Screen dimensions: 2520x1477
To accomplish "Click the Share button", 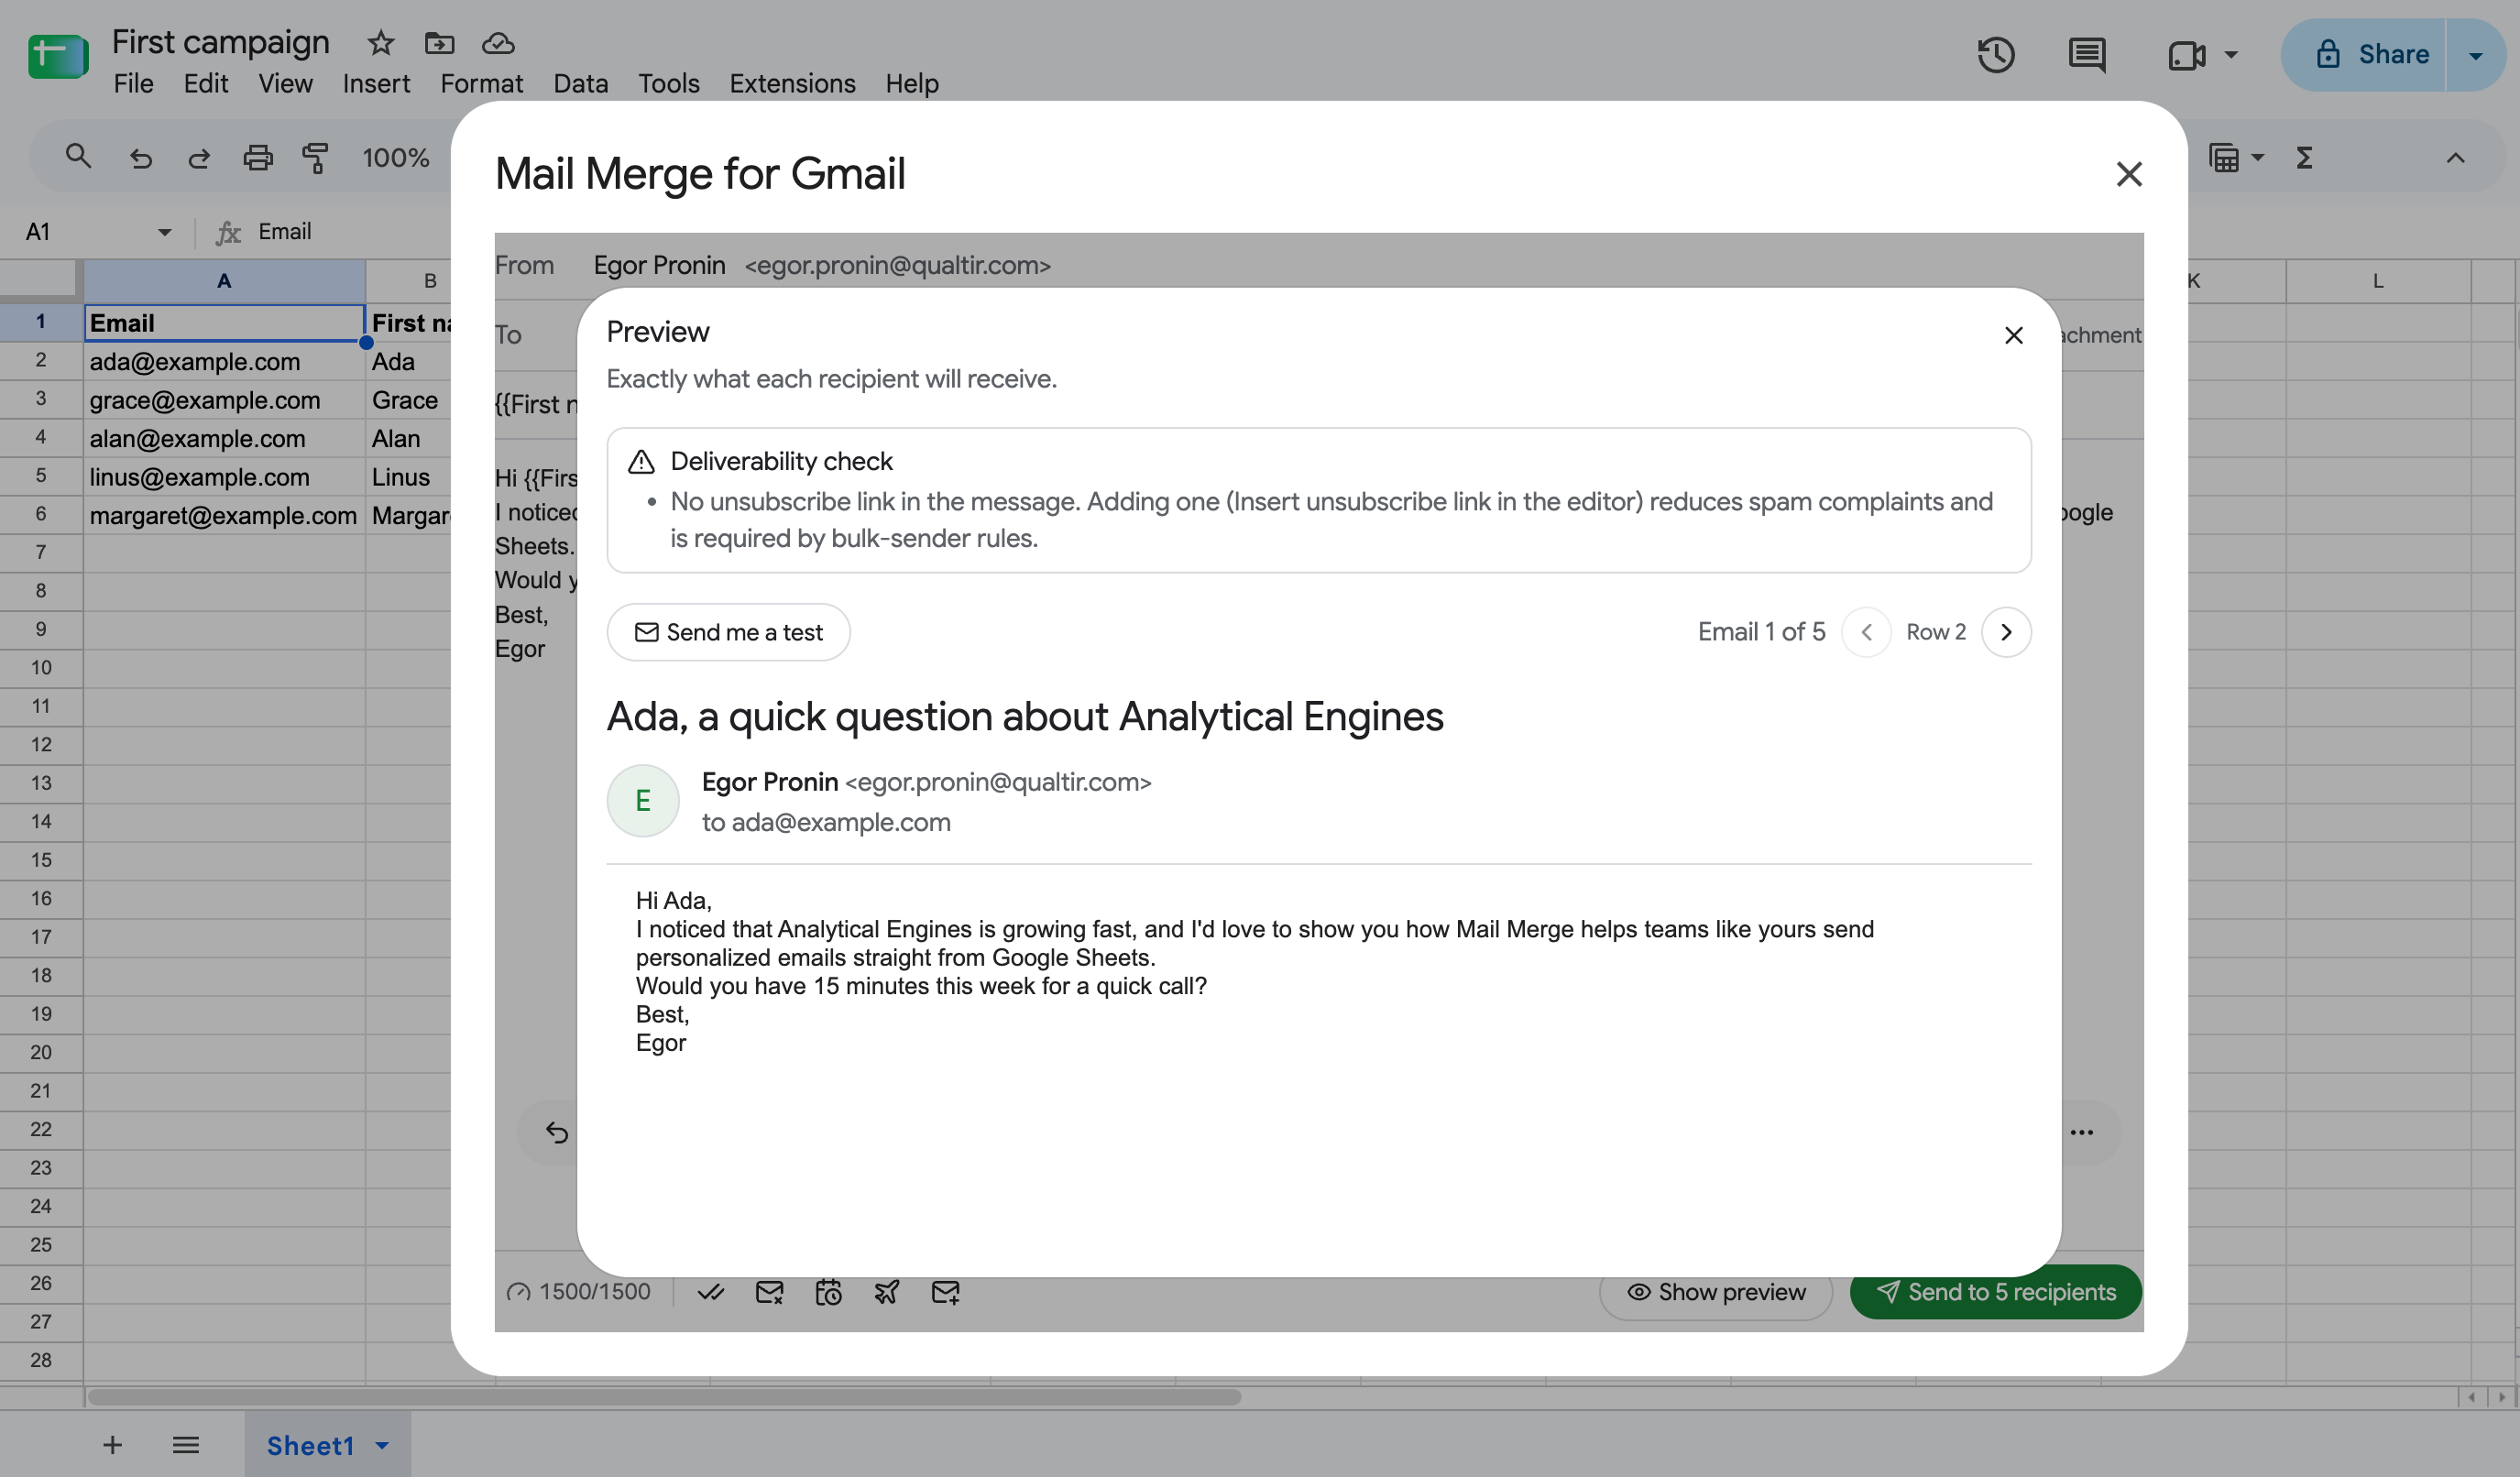I will [x=2364, y=54].
